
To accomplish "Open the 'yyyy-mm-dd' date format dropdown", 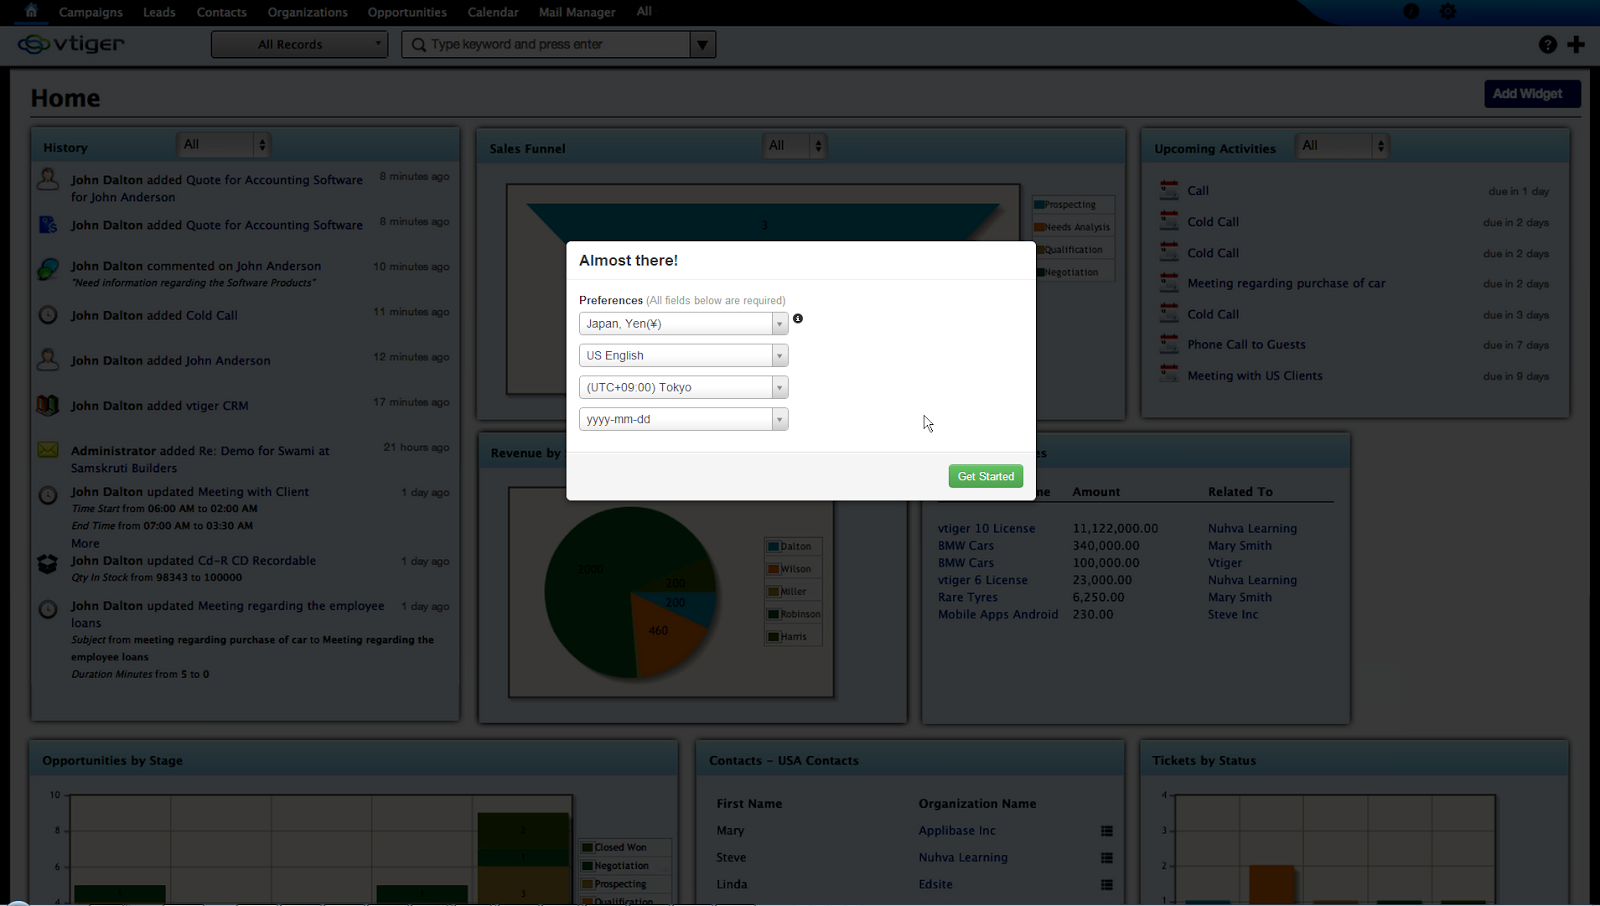I will click(684, 420).
